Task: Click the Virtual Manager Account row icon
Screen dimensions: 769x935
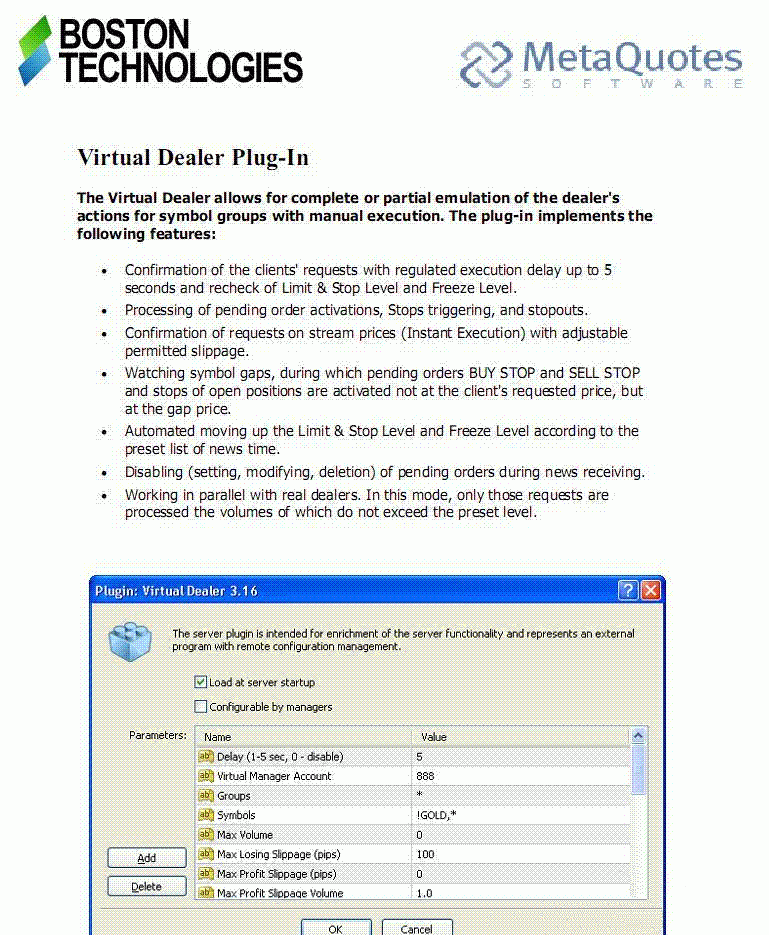Action: click(x=206, y=776)
